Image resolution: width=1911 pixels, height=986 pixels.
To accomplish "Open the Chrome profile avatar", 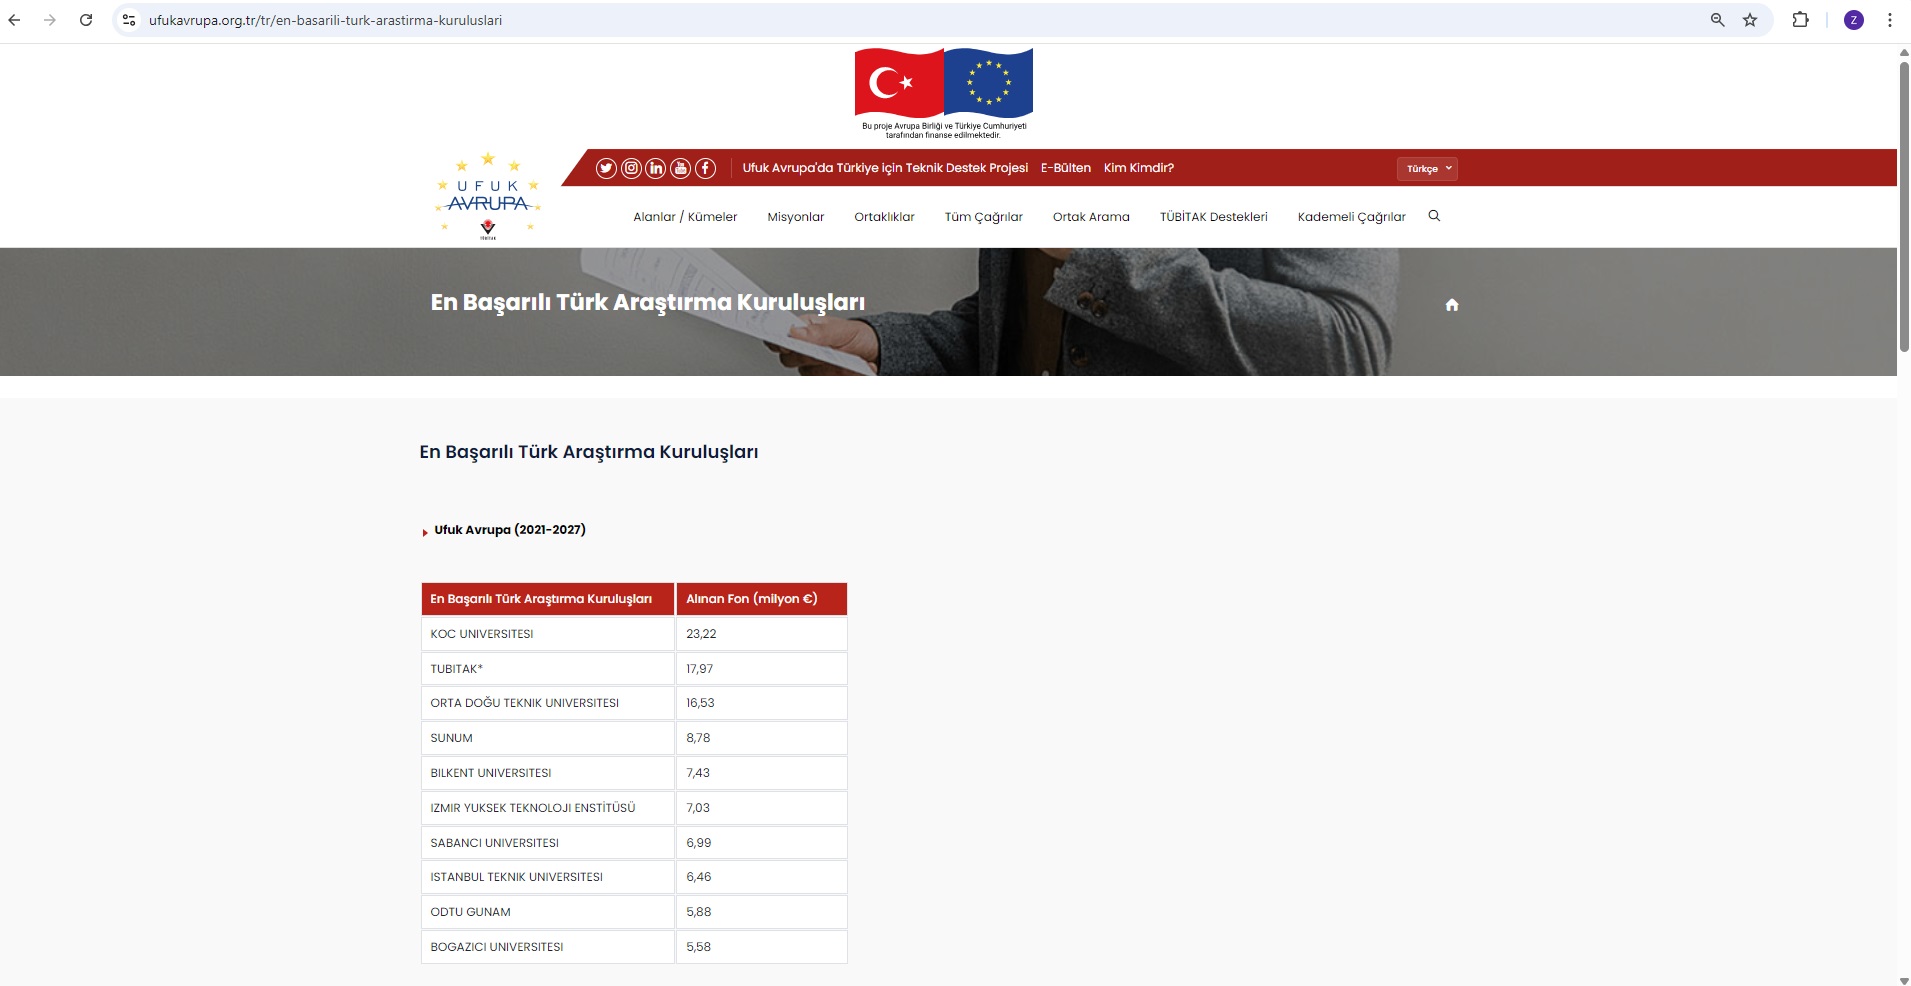I will click(x=1854, y=20).
